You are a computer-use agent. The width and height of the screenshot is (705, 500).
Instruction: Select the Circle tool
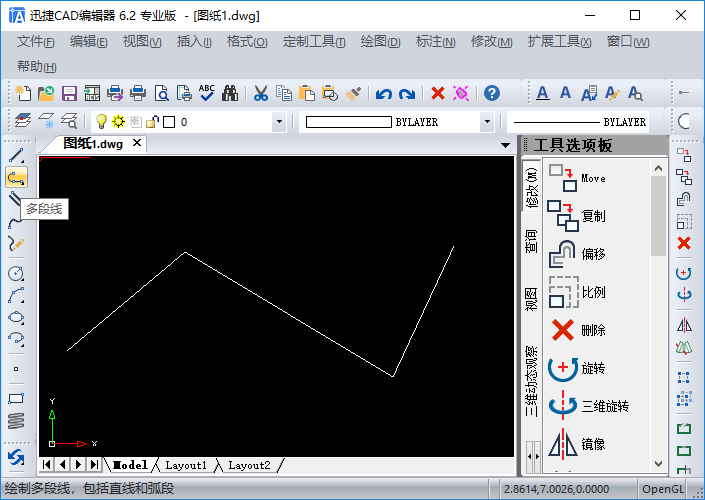pyautogui.click(x=16, y=273)
